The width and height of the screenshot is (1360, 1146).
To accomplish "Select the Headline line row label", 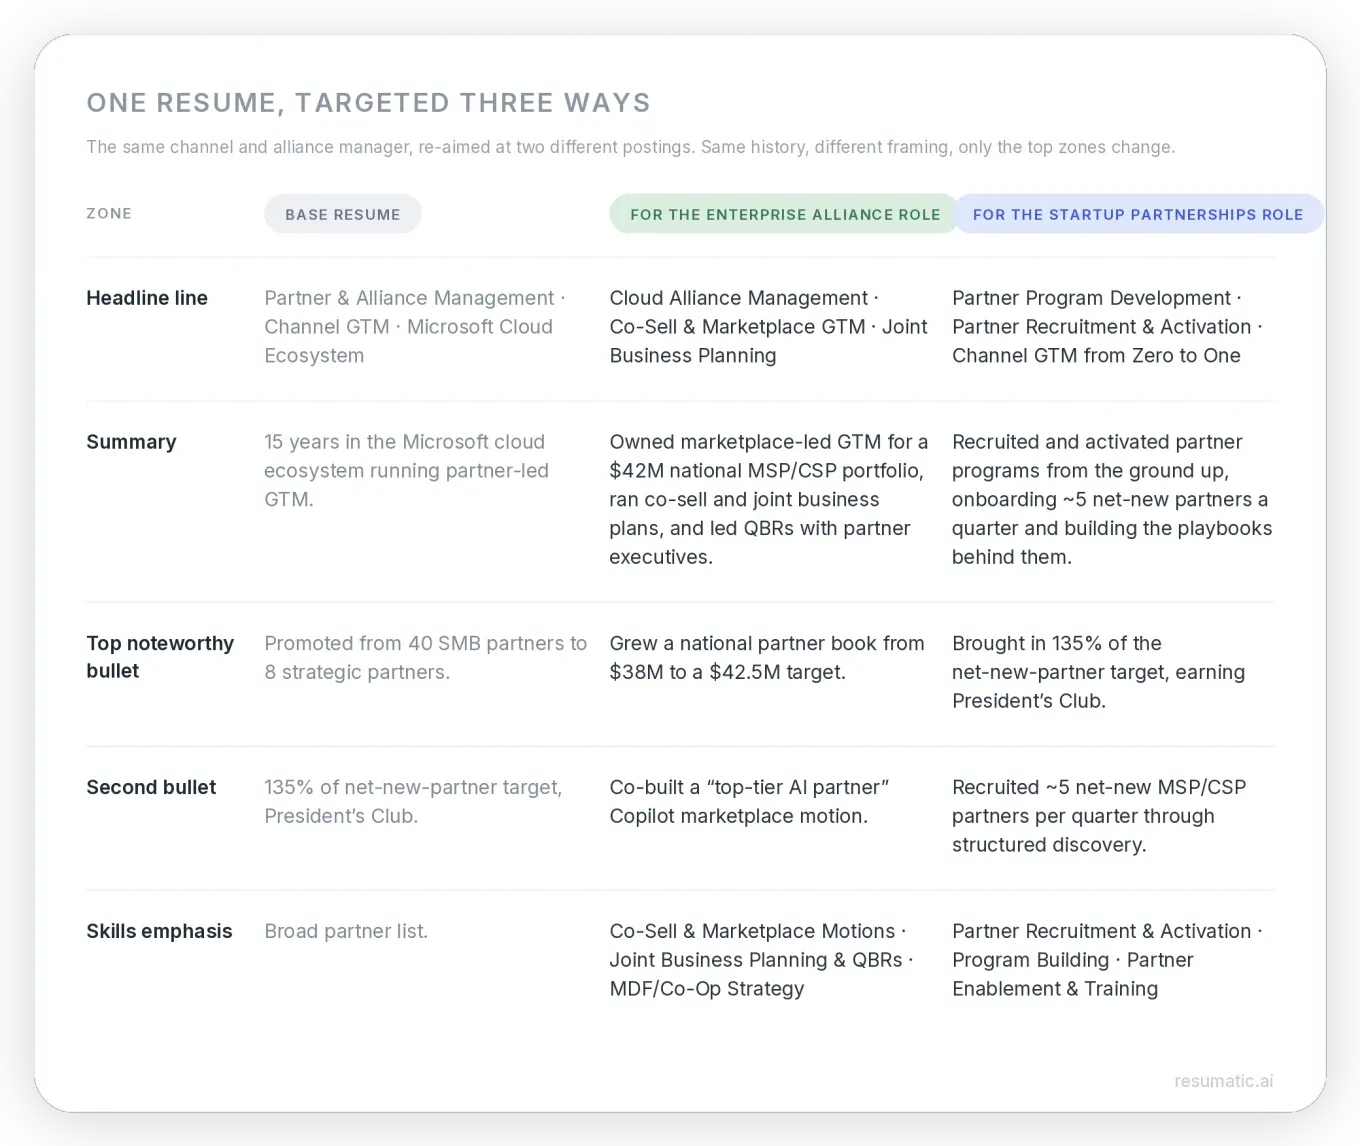I will [x=147, y=298].
